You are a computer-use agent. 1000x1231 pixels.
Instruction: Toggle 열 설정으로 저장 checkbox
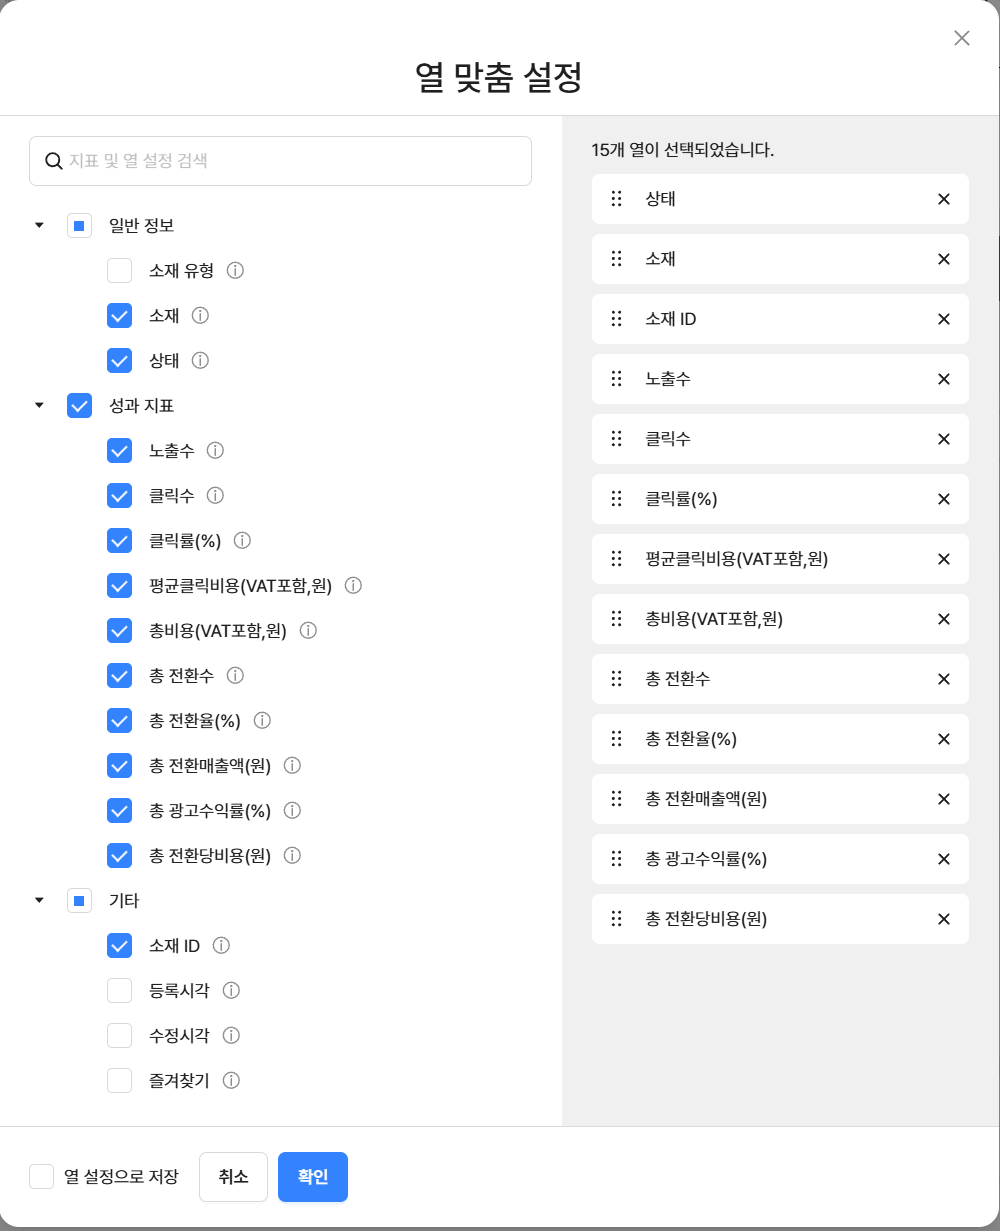41,1176
